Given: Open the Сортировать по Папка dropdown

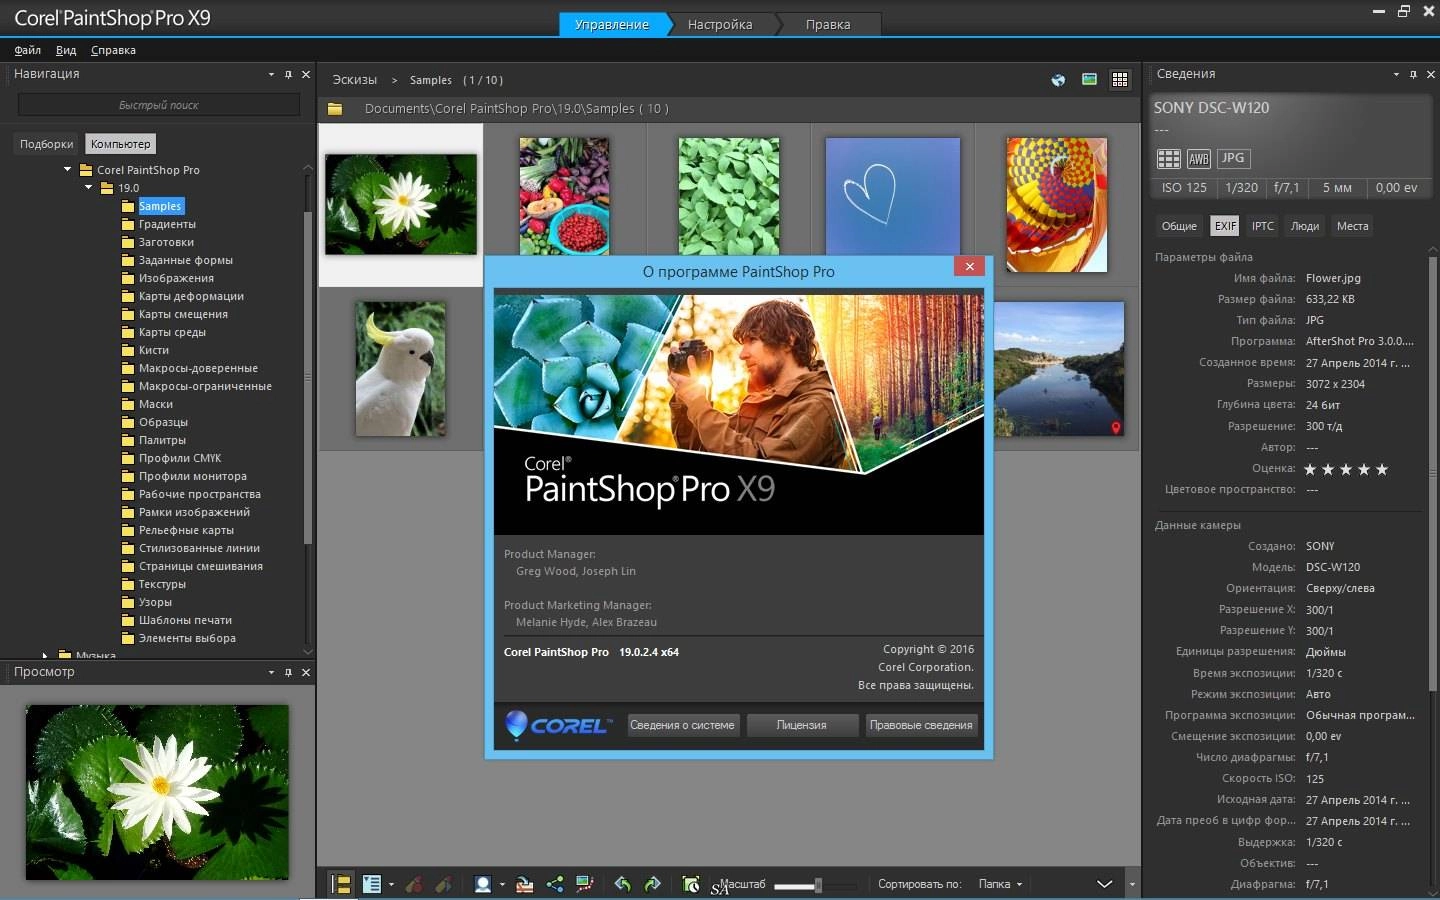Looking at the screenshot, I should tap(1000, 884).
